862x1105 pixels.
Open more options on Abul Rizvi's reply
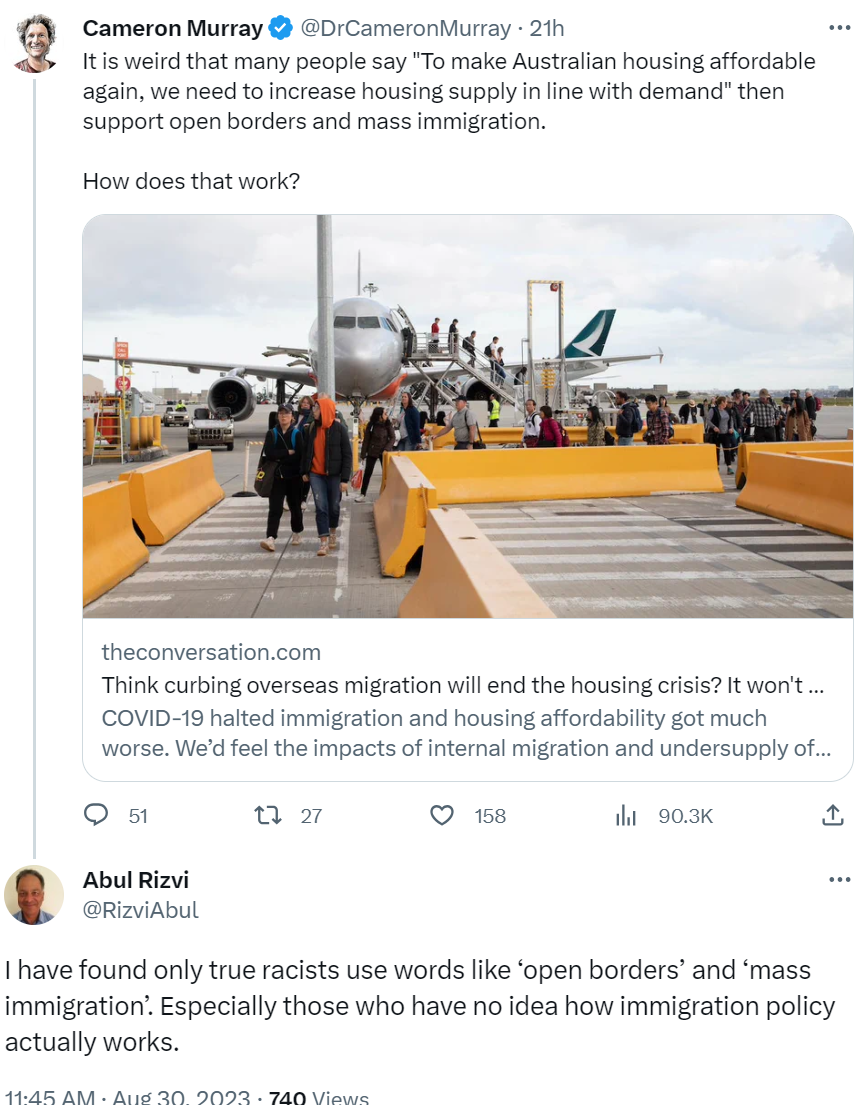pos(839,880)
